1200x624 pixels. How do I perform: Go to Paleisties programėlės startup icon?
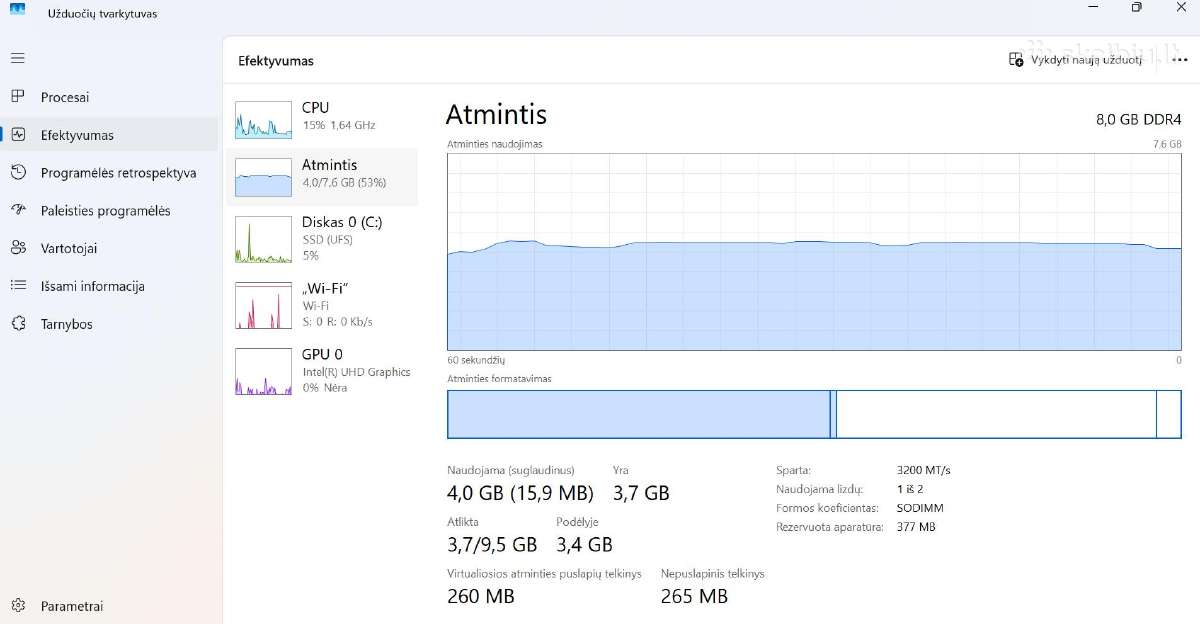[x=18, y=211]
